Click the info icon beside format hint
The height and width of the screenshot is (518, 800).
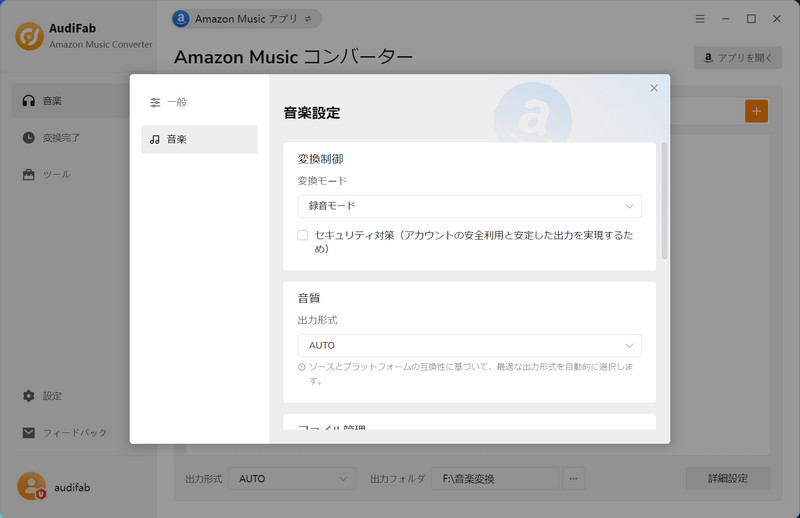tap(302, 367)
